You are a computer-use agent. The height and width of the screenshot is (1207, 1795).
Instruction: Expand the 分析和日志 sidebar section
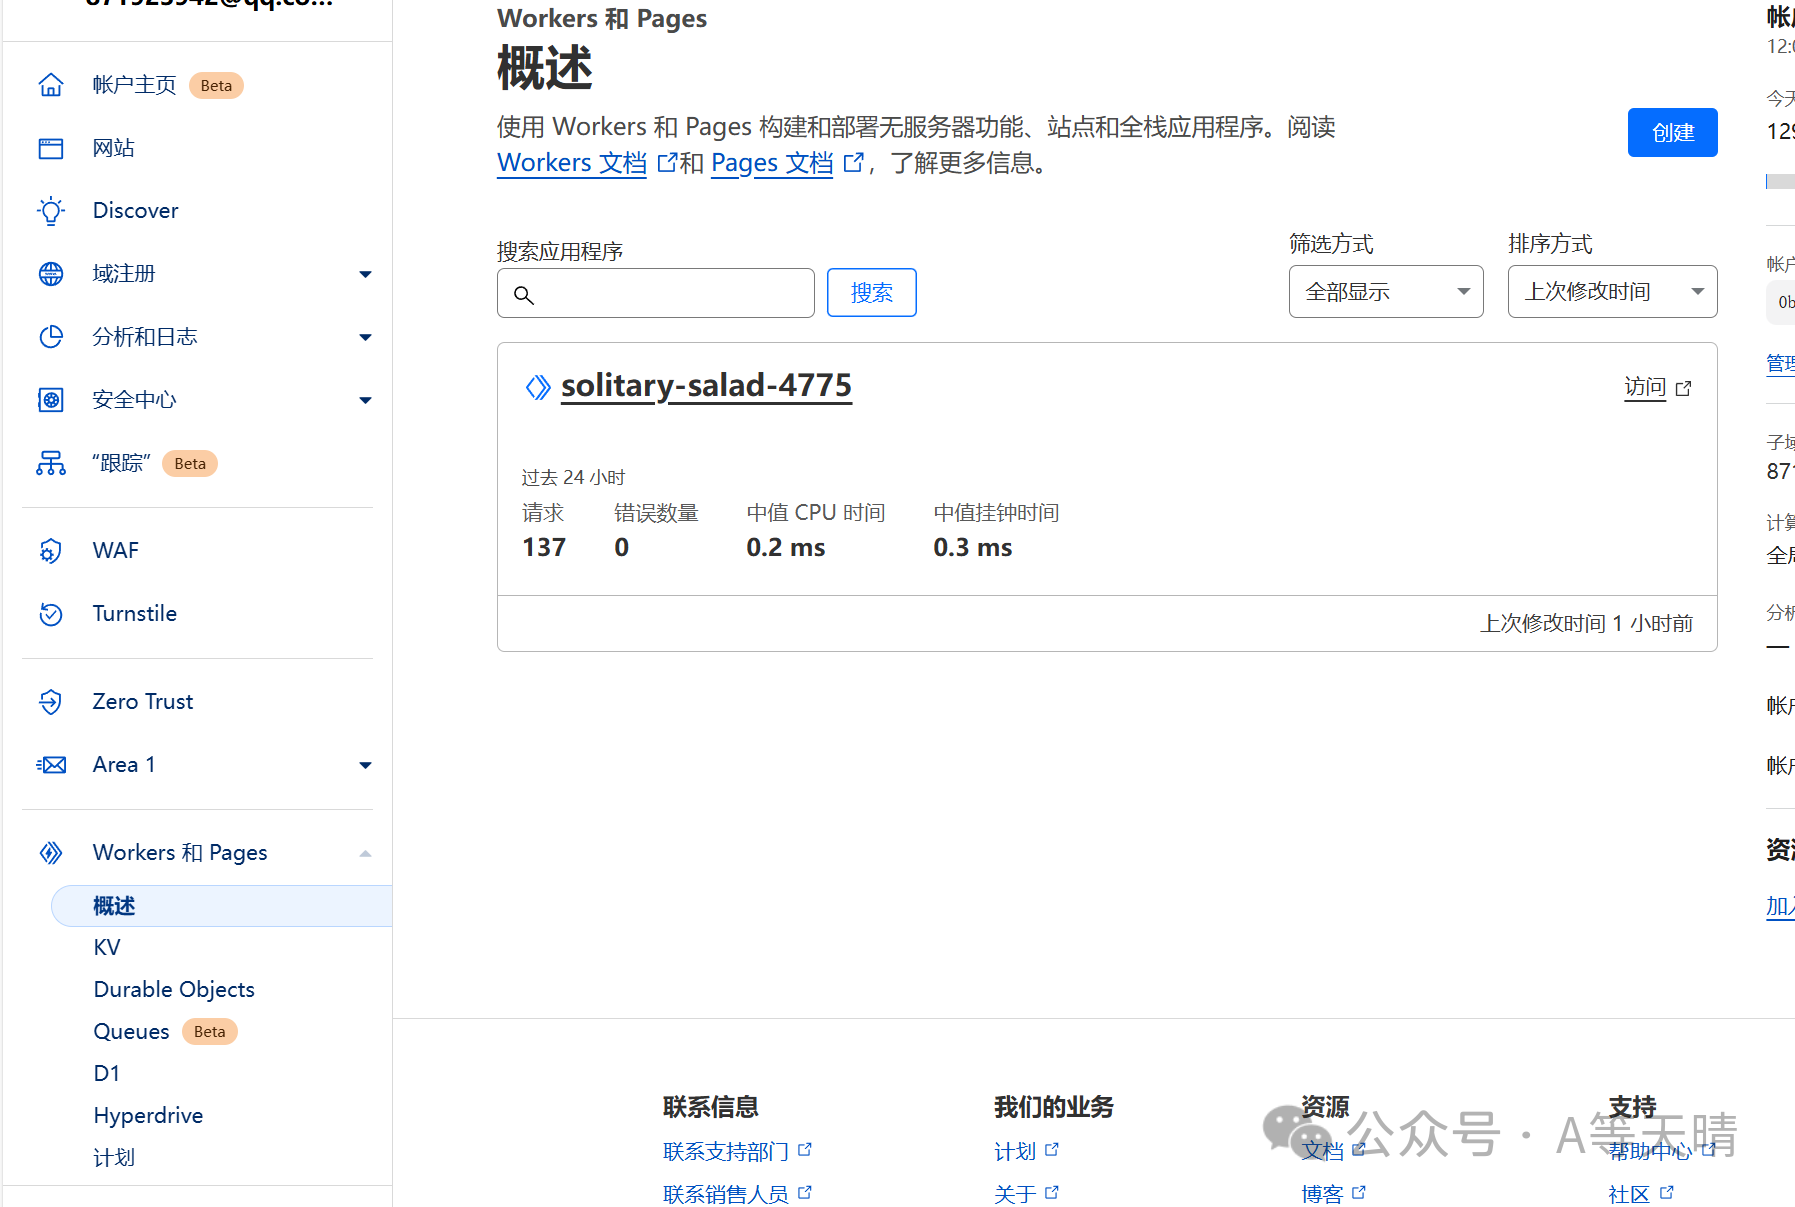[x=365, y=337]
